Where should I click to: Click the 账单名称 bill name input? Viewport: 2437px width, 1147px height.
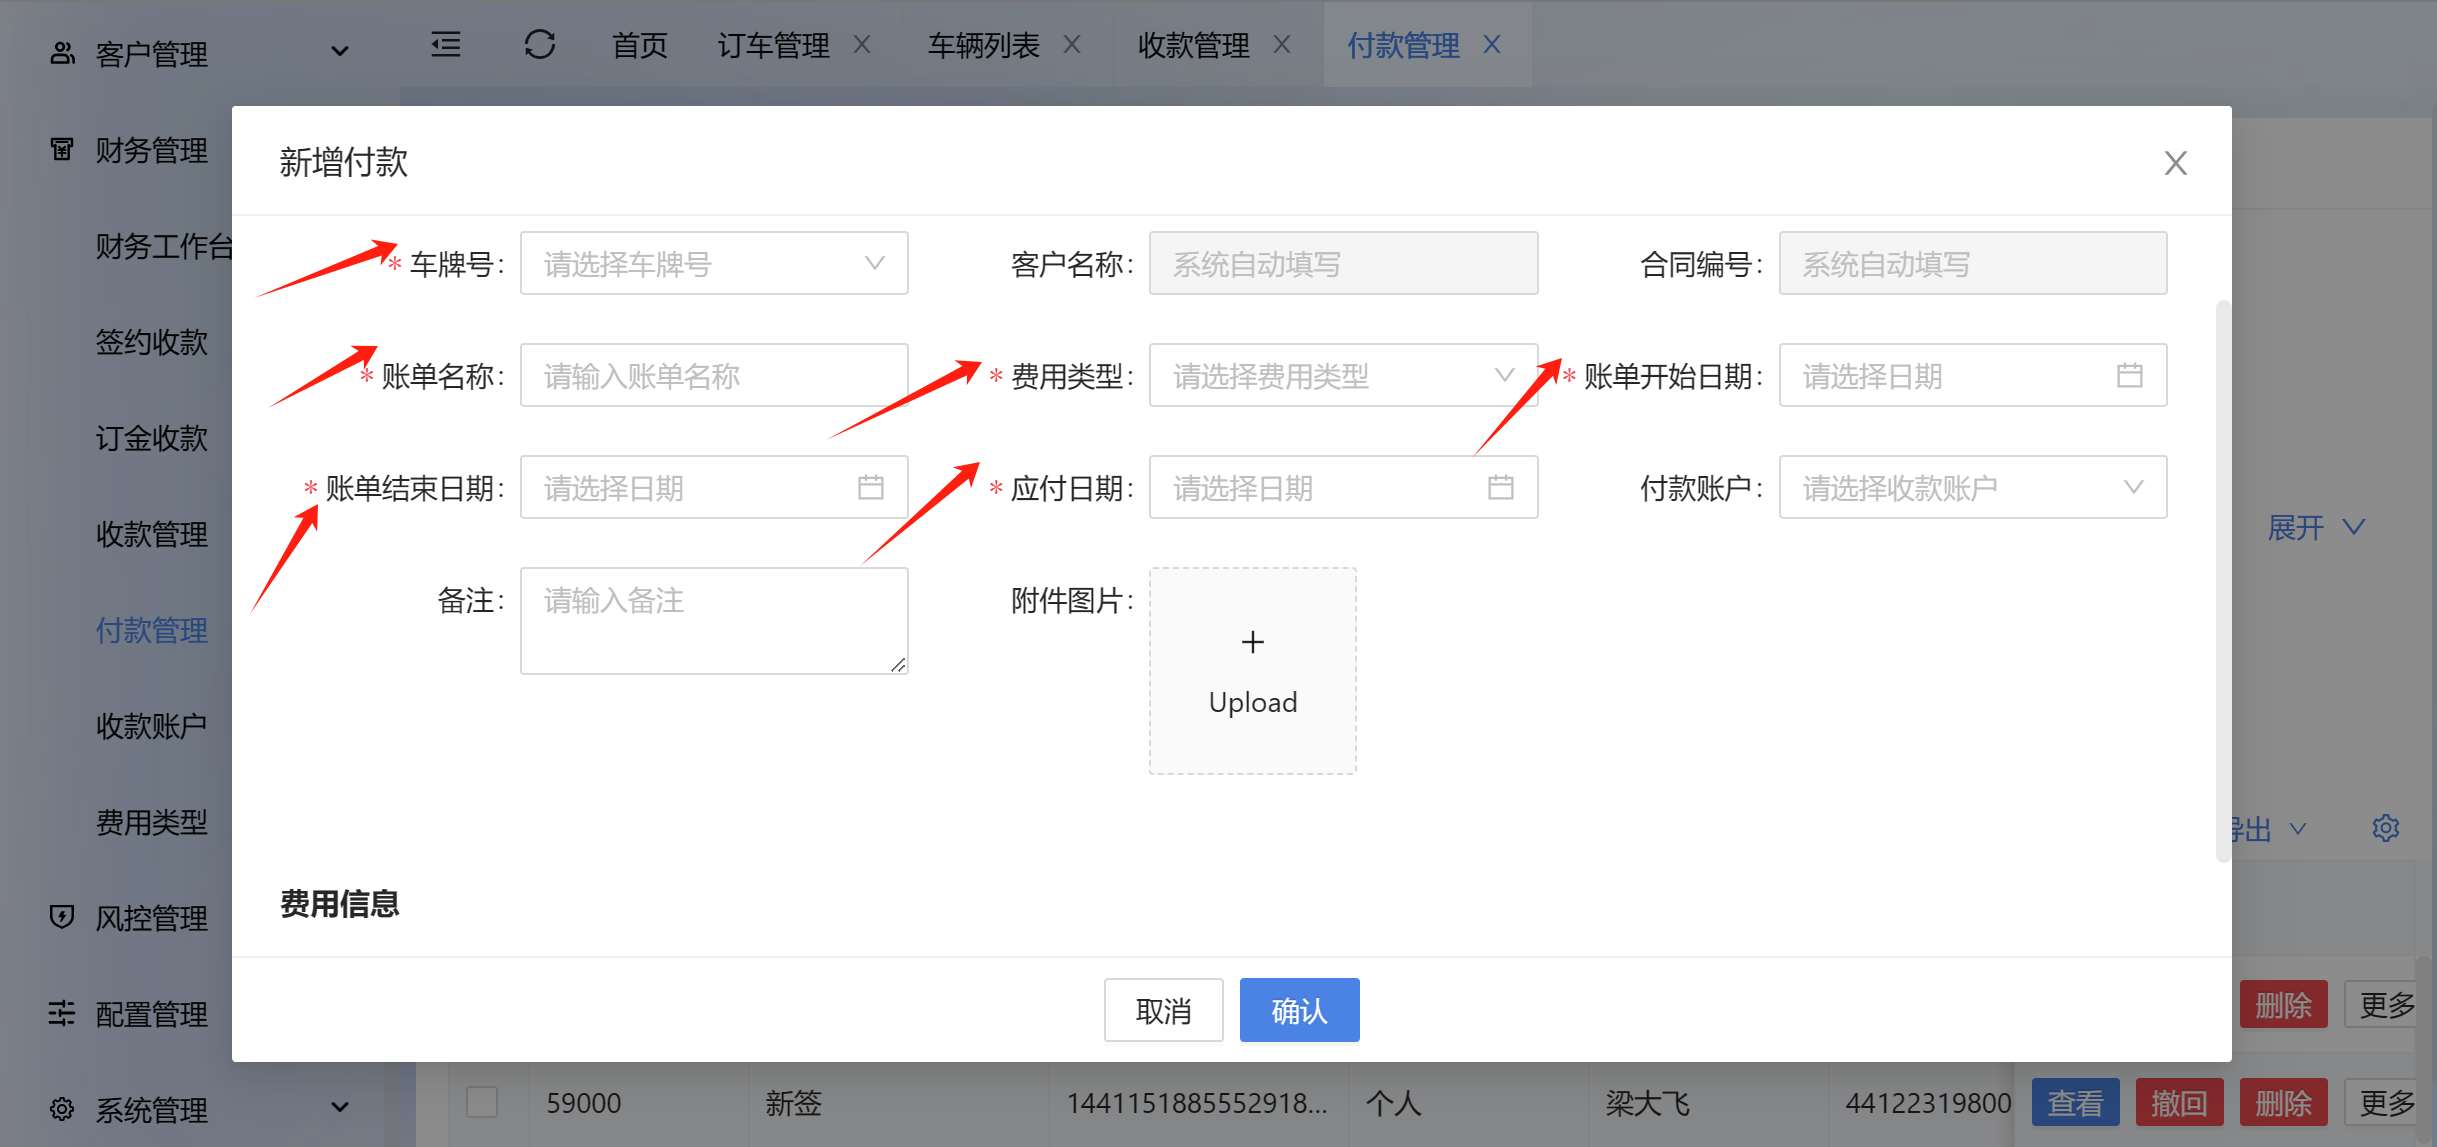713,376
